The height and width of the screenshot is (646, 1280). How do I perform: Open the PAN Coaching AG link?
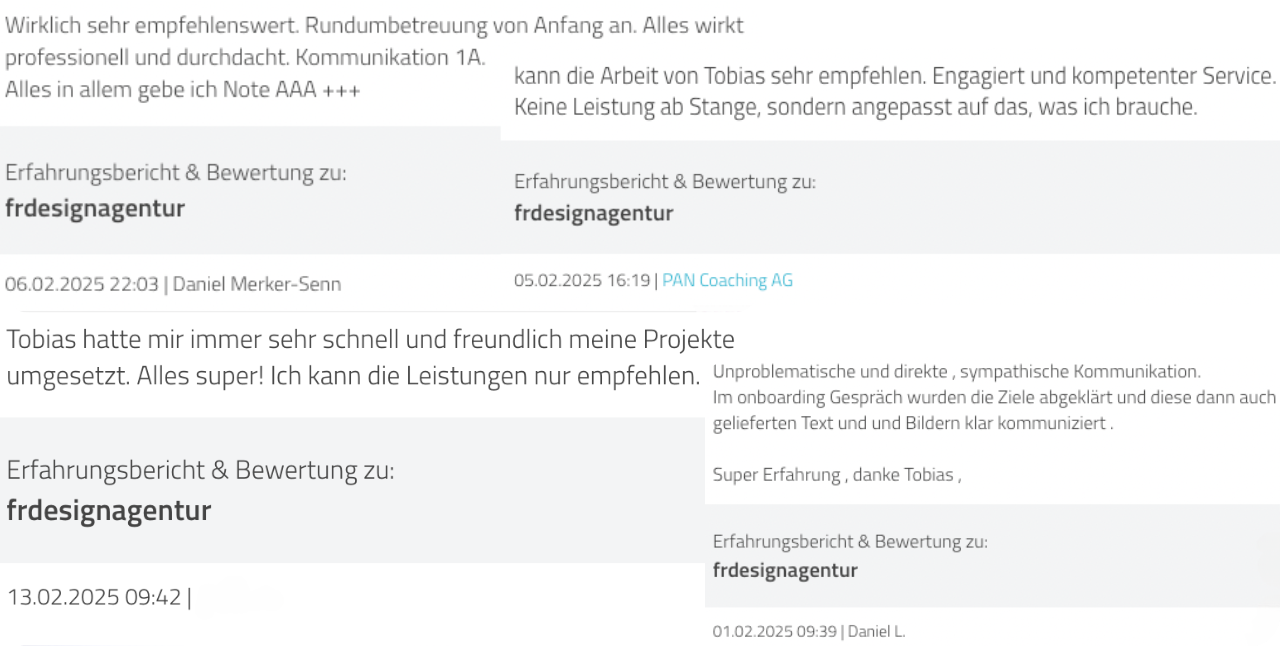727,281
